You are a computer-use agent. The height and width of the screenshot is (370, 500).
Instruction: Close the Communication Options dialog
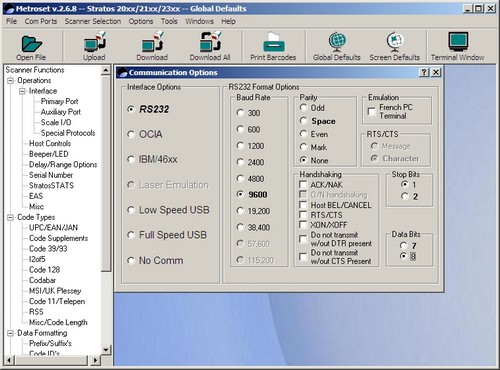point(436,72)
